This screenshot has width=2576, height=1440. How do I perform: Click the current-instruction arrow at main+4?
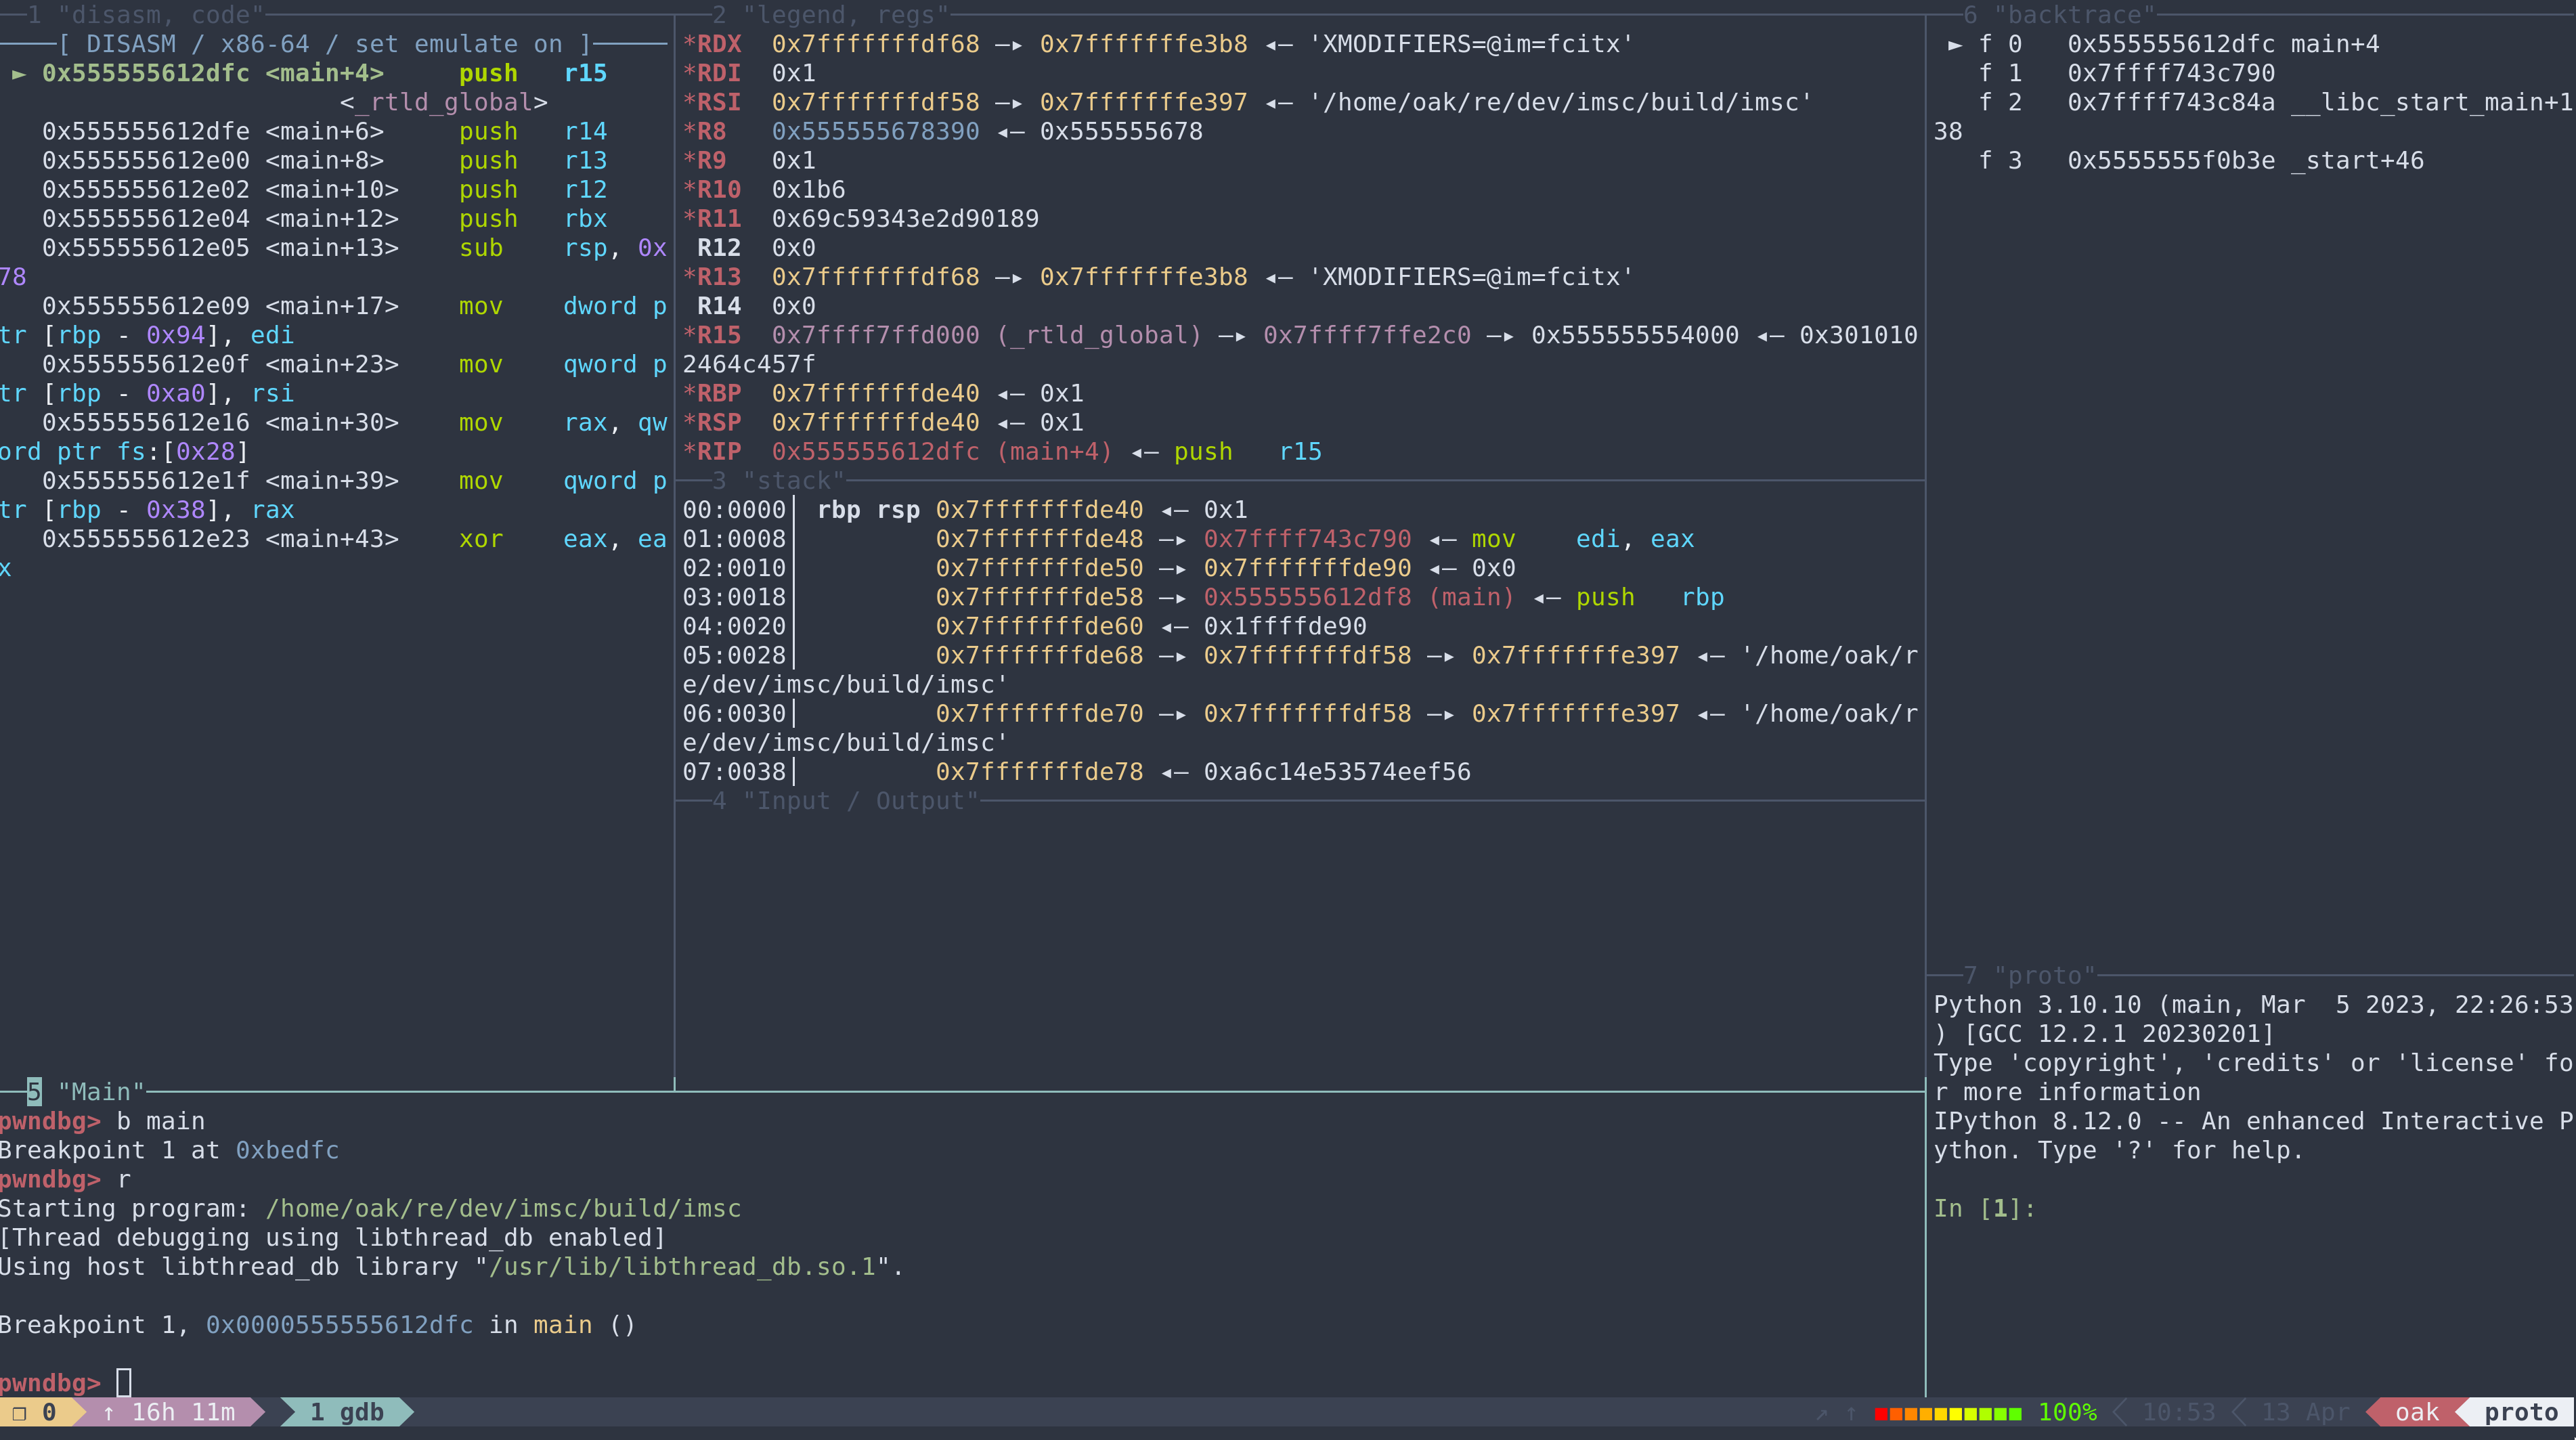tap(19, 74)
